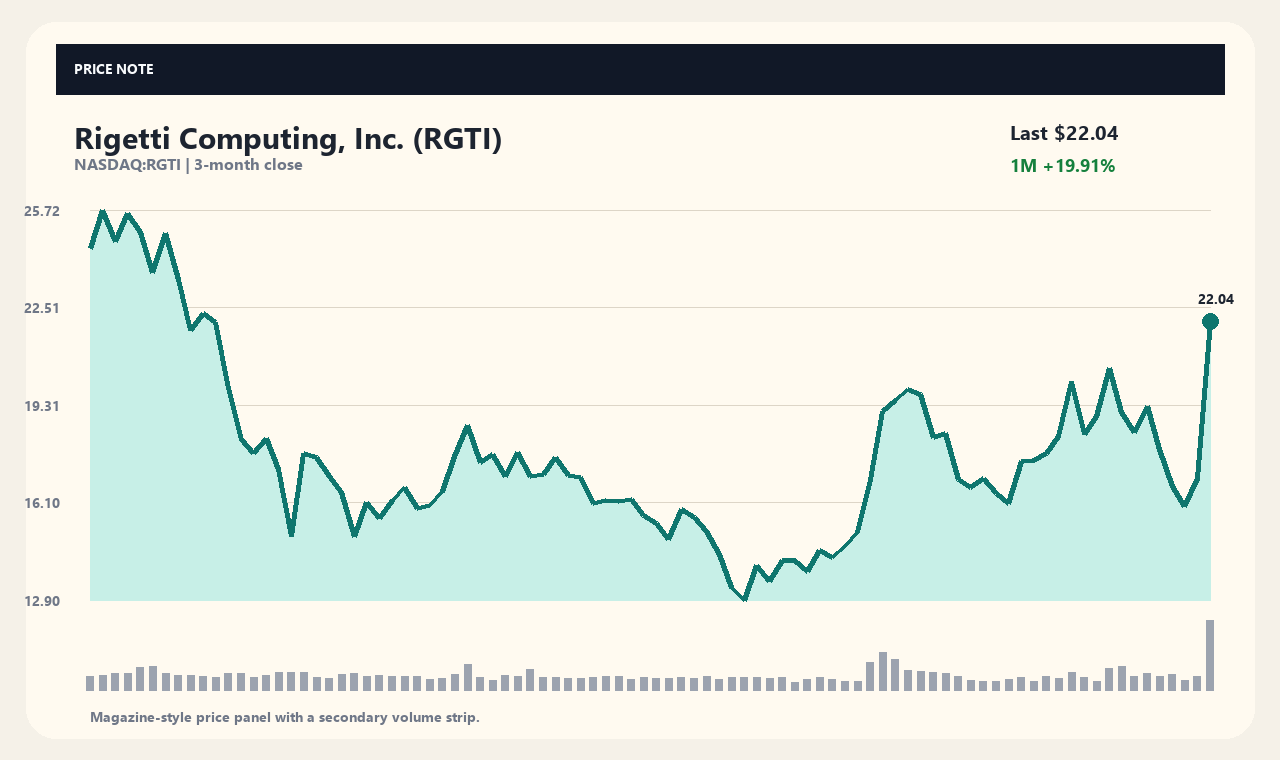Click the 22.04 end-point data label
The image size is (1280, 760).
tap(1216, 299)
